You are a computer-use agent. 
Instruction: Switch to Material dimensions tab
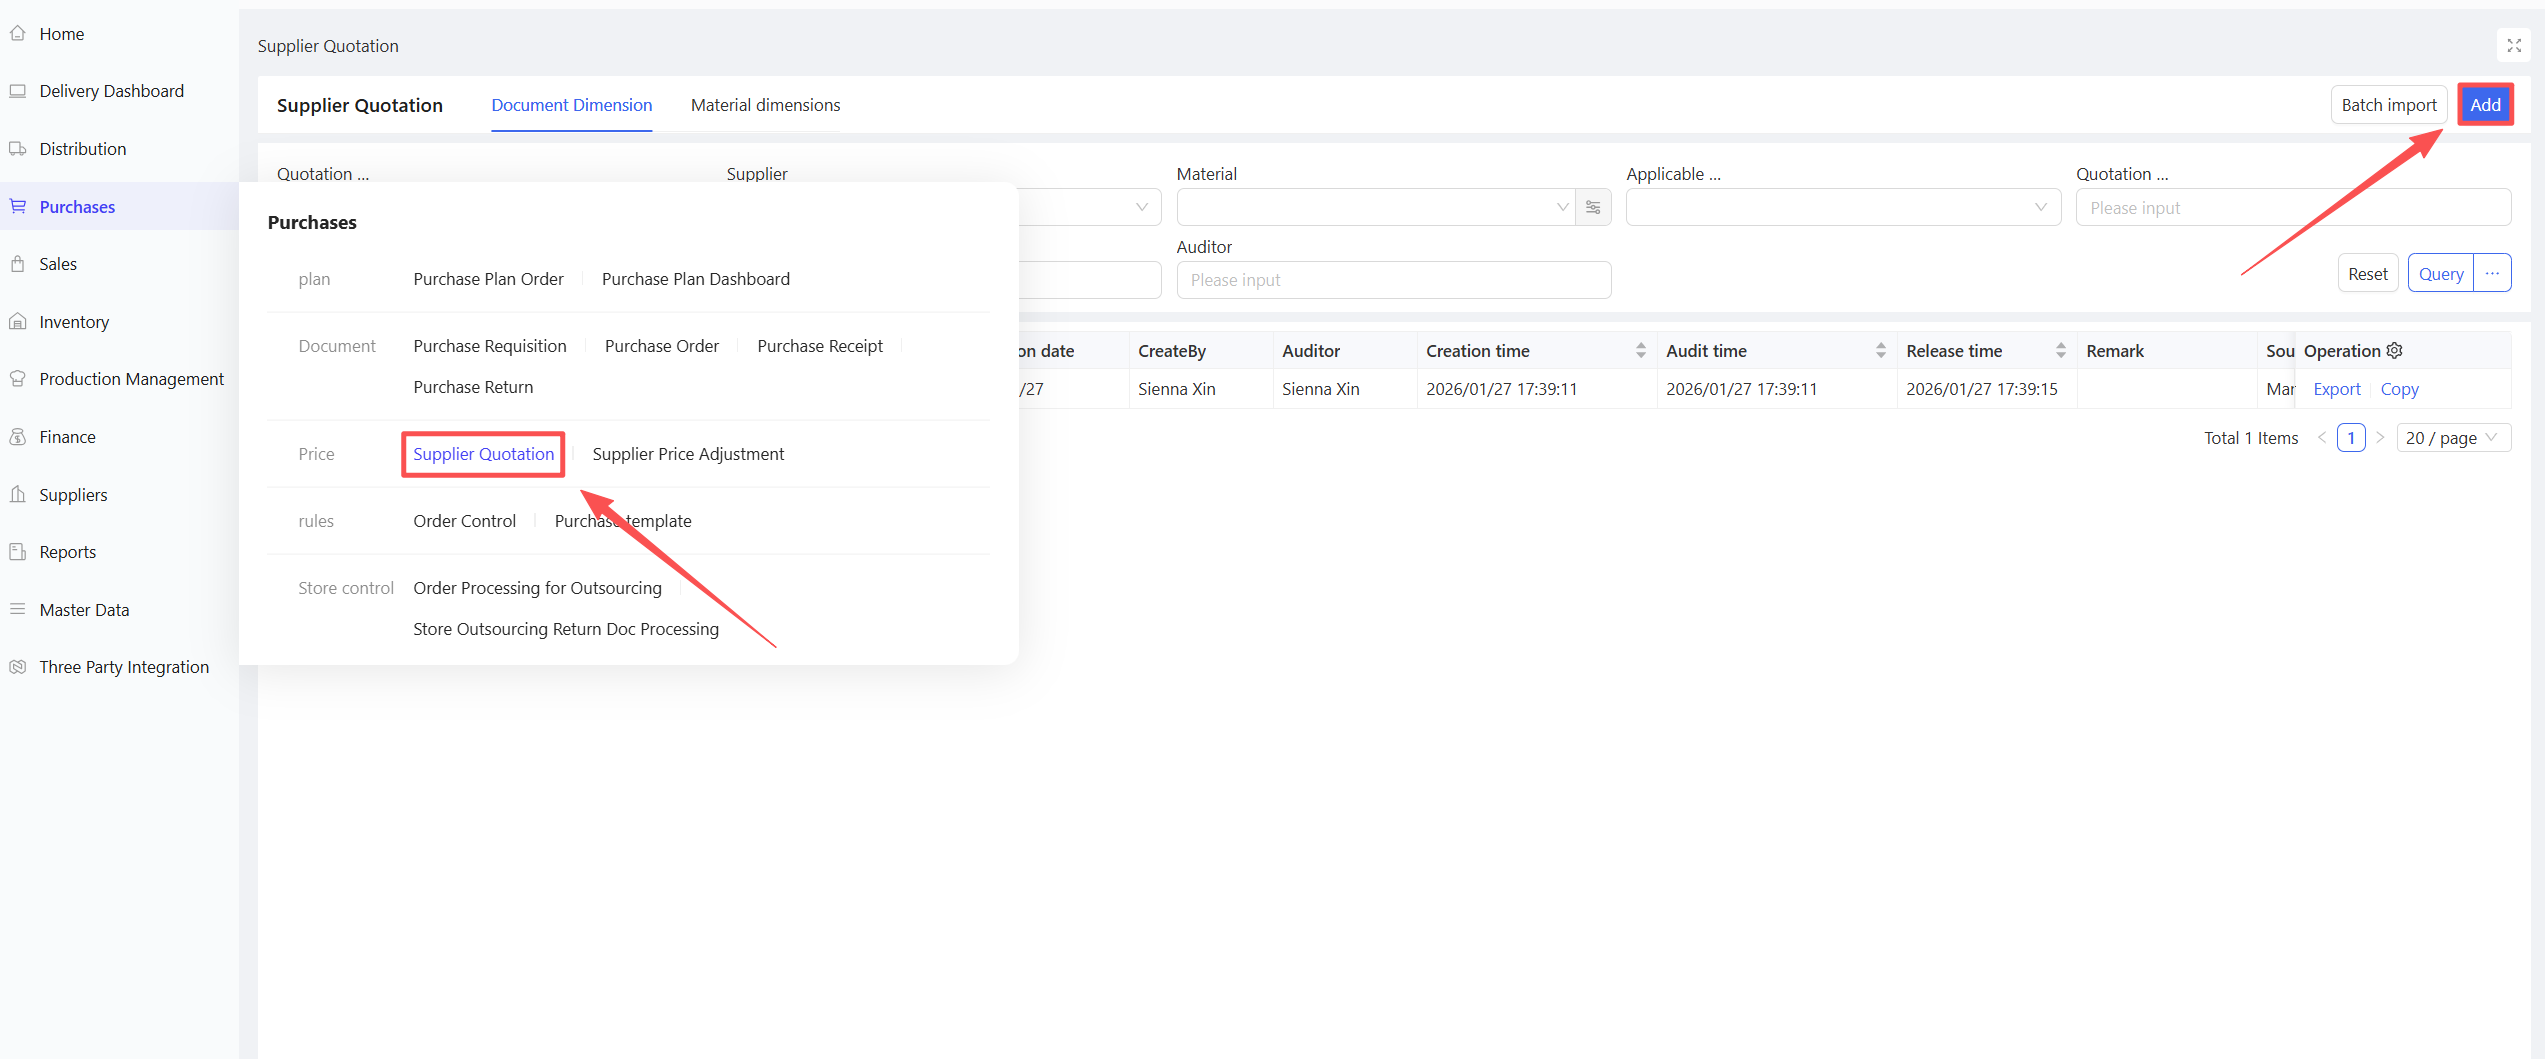[765, 105]
